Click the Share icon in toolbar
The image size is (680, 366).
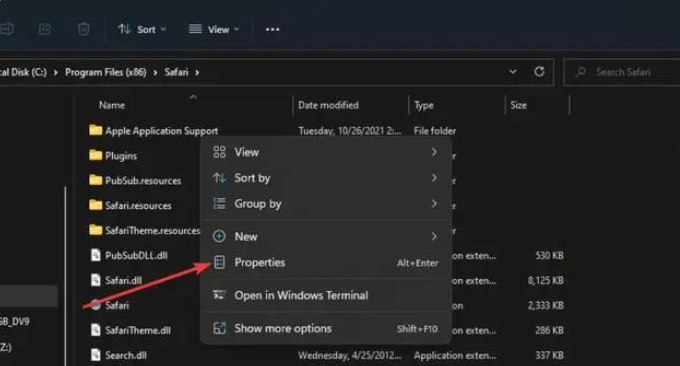45,29
